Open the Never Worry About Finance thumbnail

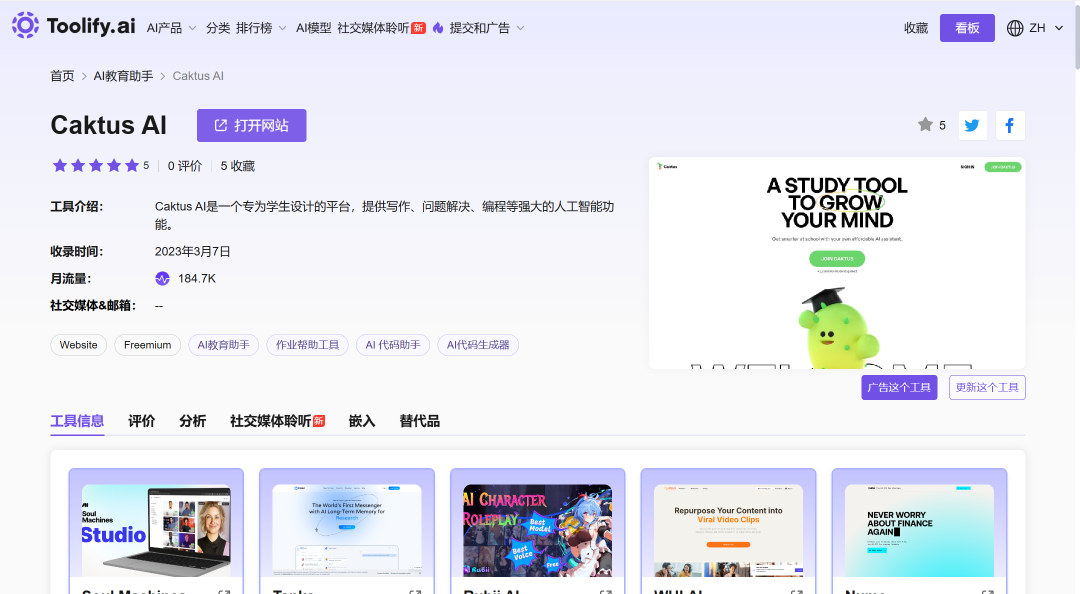920,531
